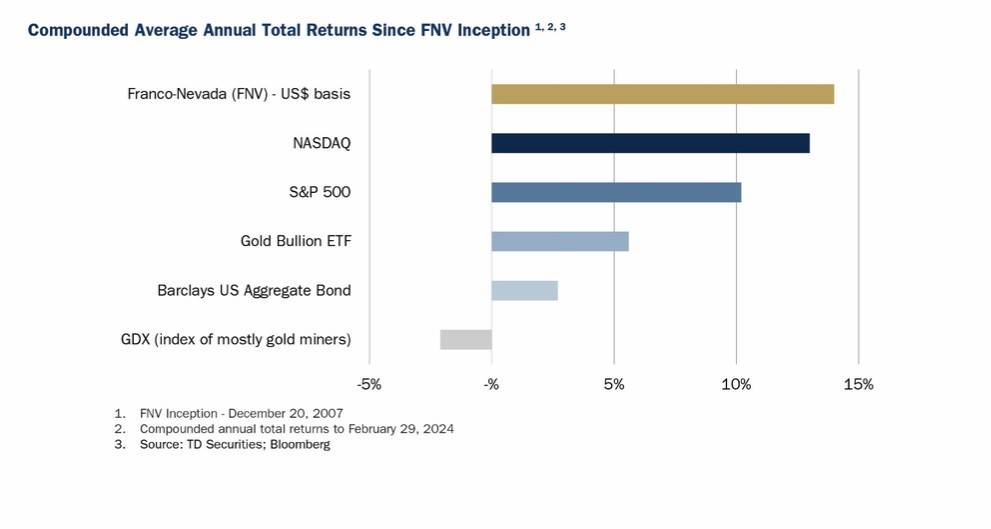Click the Barclays US Aggregate Bond label
Viewport: 991px width, 529px height.
[x=254, y=290]
